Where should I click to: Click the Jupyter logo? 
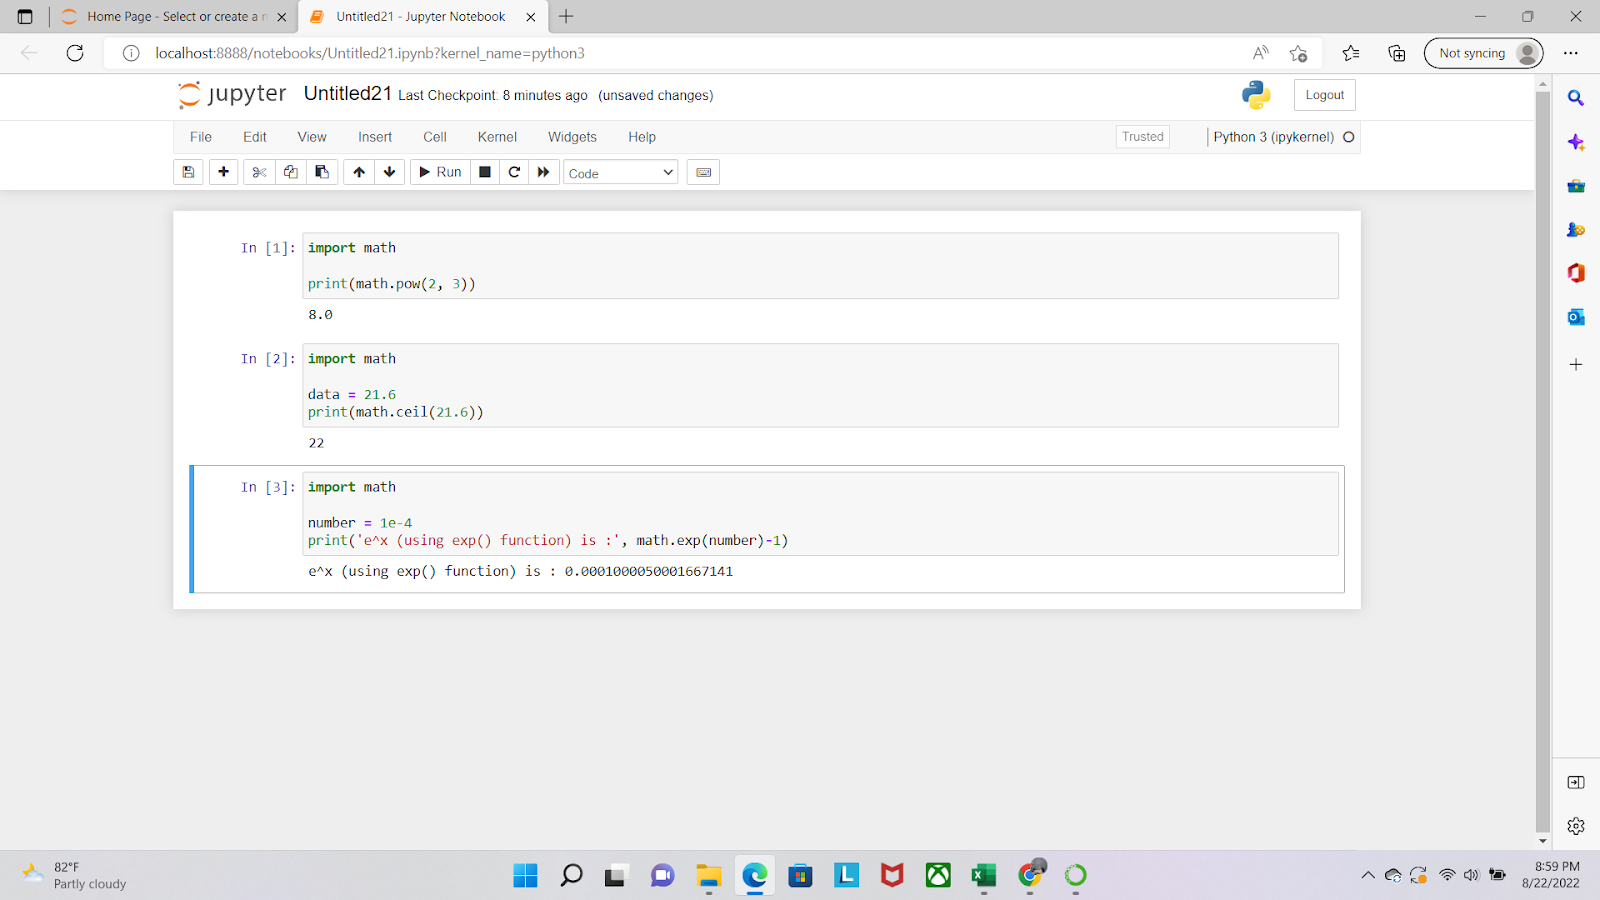(232, 94)
